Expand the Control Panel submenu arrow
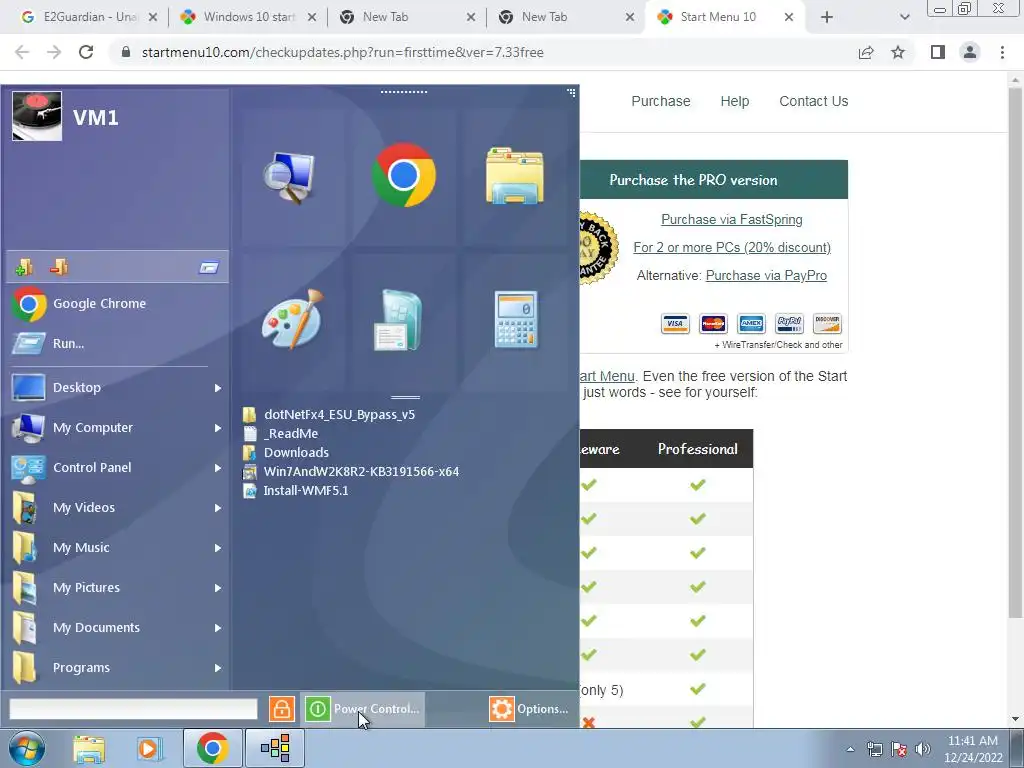Viewport: 1024px width, 768px height. (x=218, y=468)
